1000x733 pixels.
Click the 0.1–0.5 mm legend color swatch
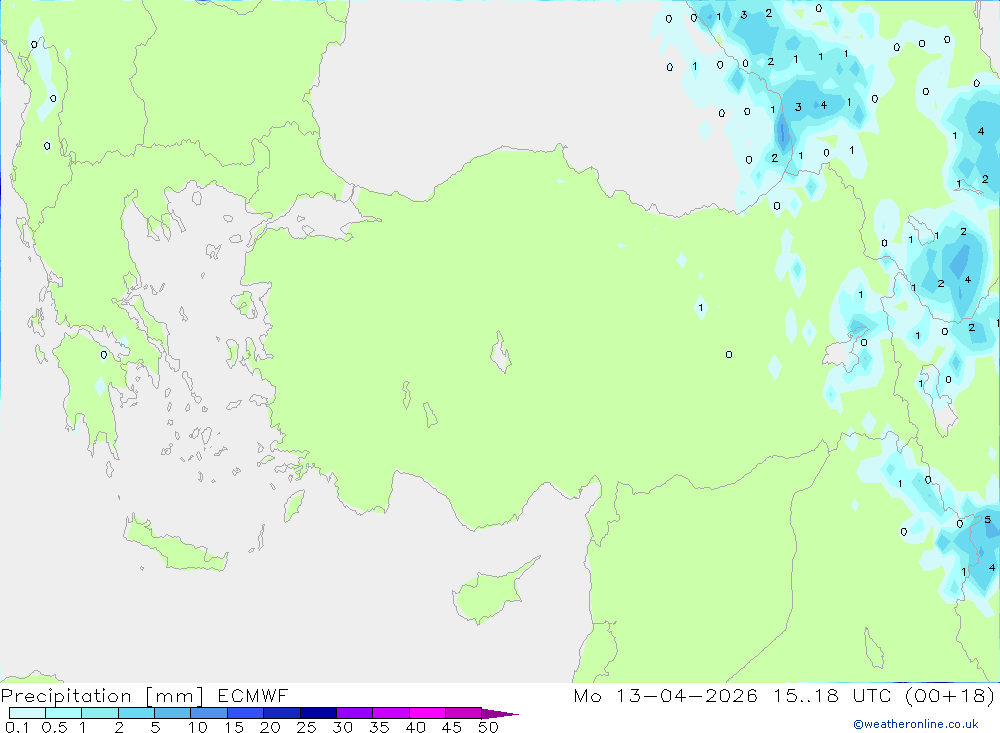point(27,713)
